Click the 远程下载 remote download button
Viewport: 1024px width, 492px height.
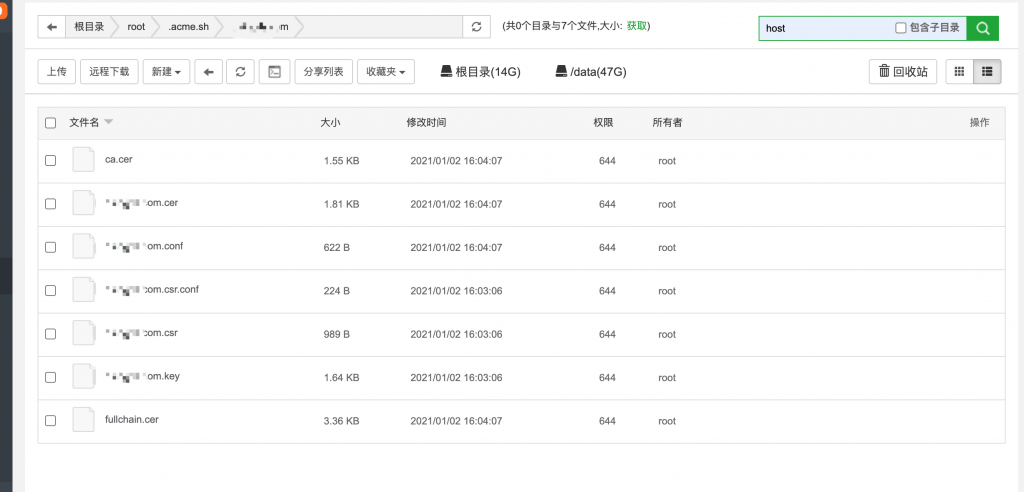tap(109, 72)
